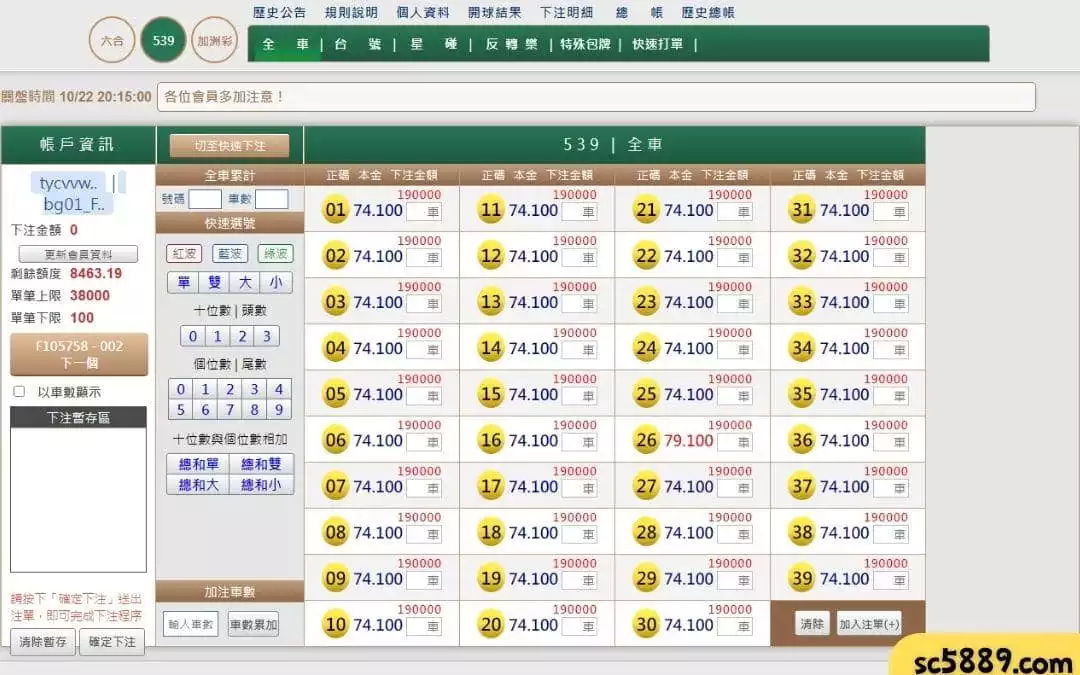Click yellow number ball 36
Screen dimensions: 1080x675
click(x=802, y=440)
